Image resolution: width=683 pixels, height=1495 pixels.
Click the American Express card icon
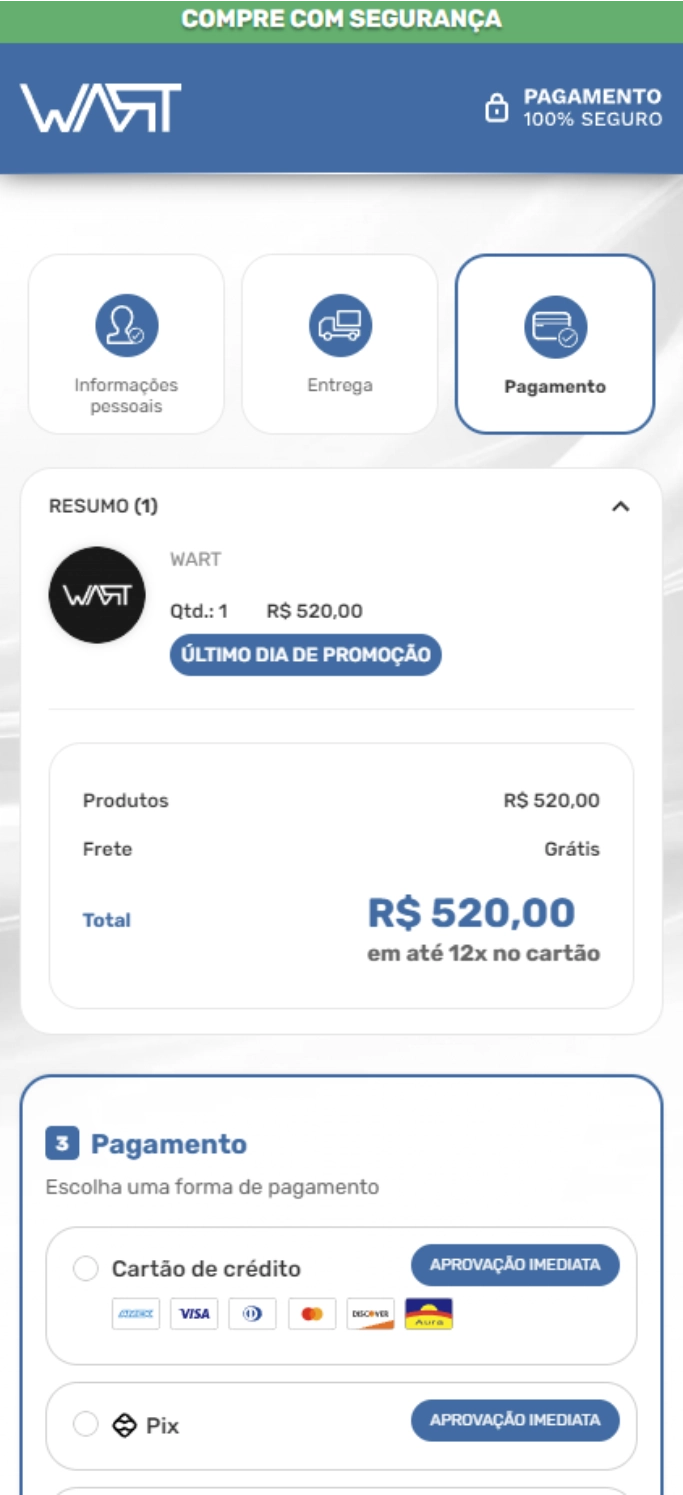tap(136, 1314)
